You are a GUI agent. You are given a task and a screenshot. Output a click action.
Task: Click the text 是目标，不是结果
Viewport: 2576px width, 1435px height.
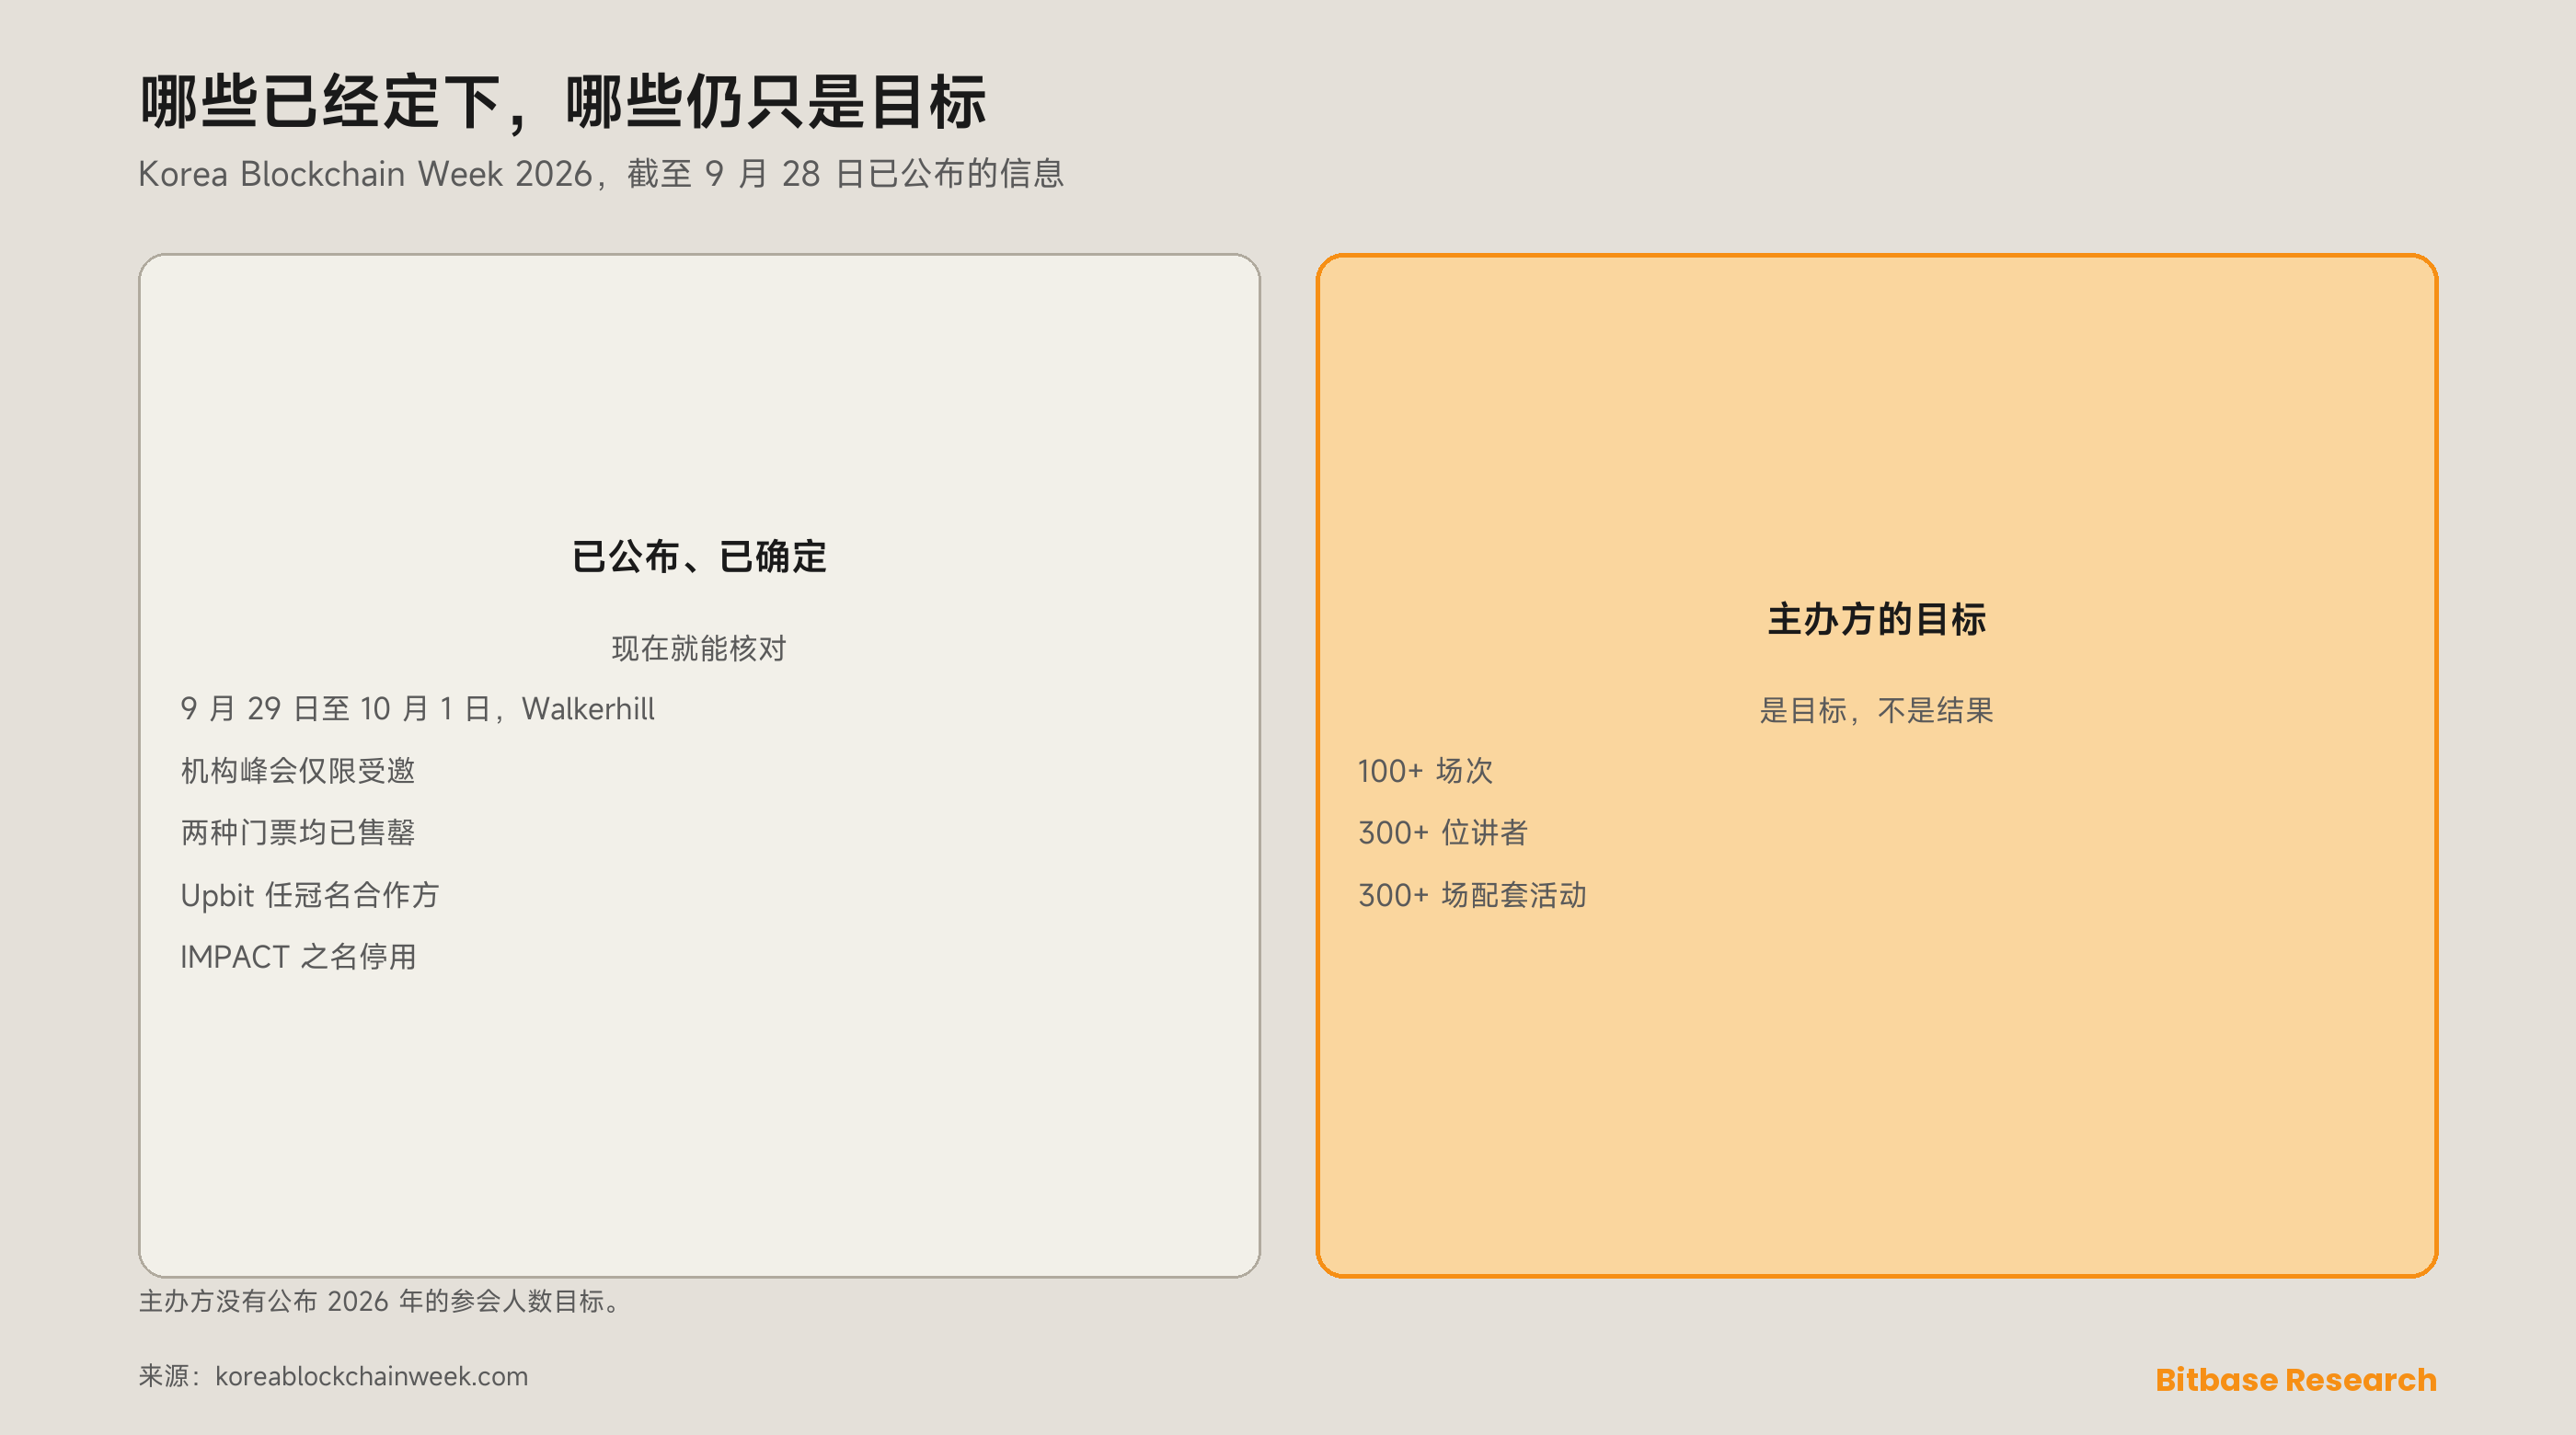1877,711
